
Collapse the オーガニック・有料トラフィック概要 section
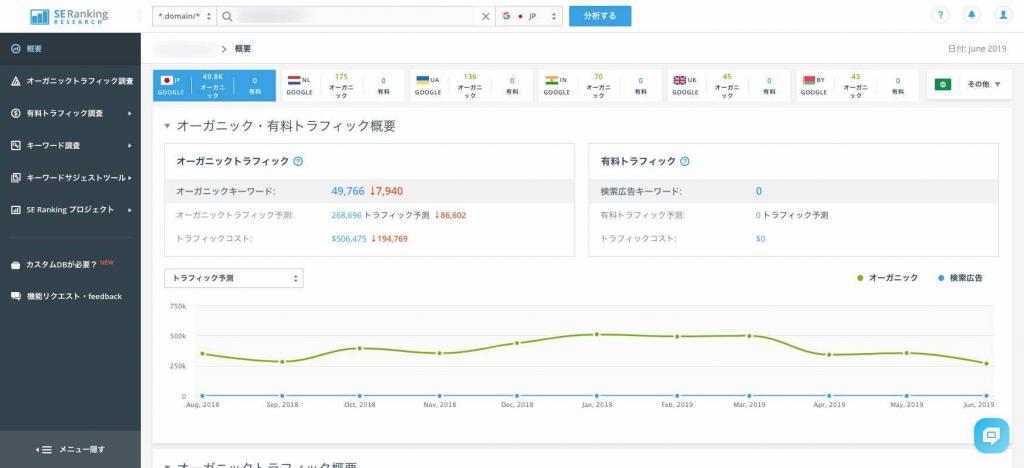(x=167, y=126)
